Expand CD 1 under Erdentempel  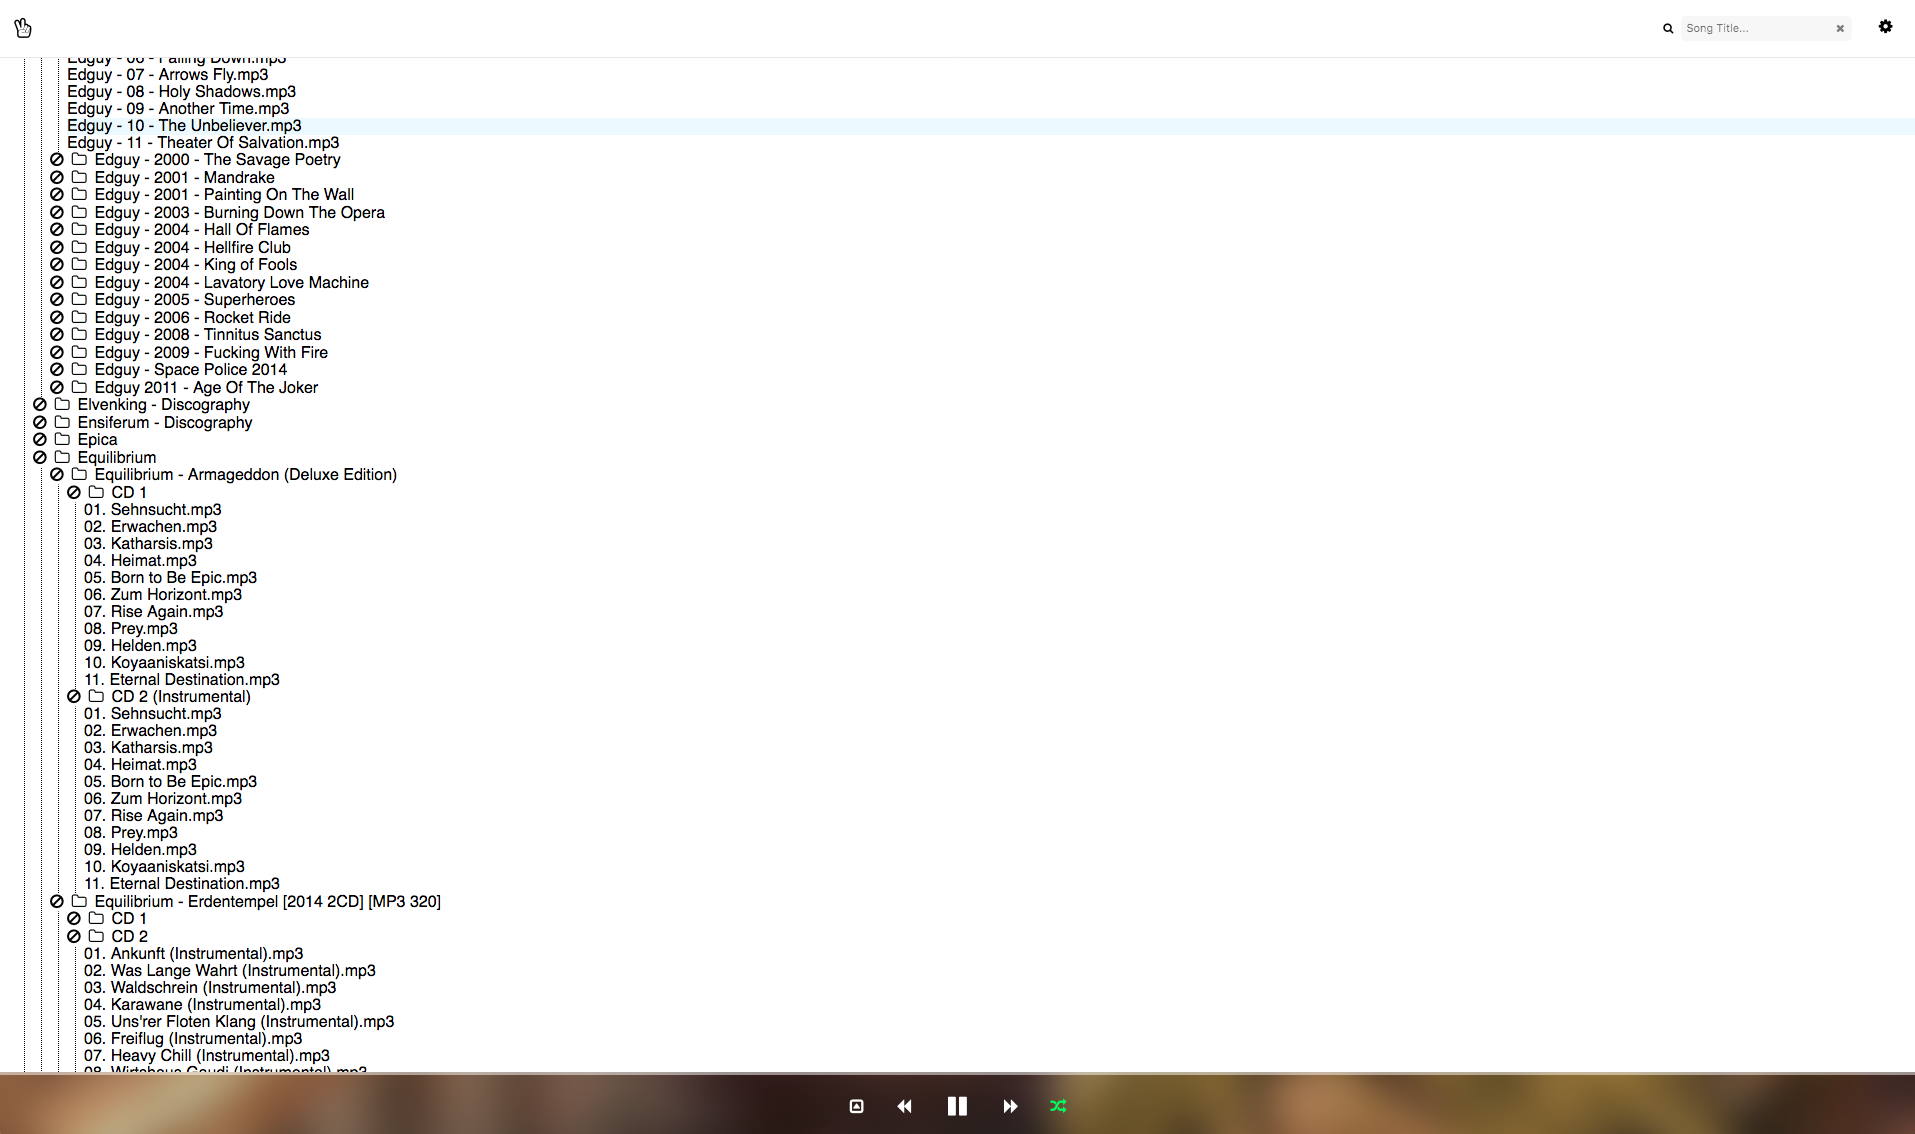(129, 919)
